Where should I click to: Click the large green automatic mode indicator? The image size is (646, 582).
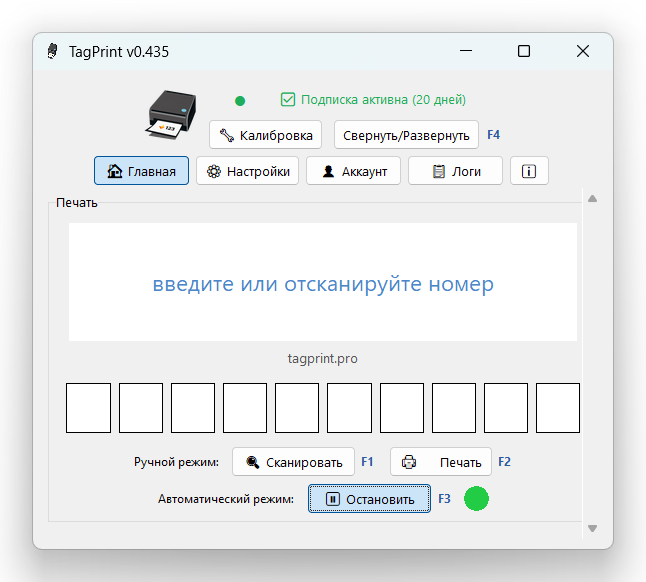click(476, 498)
